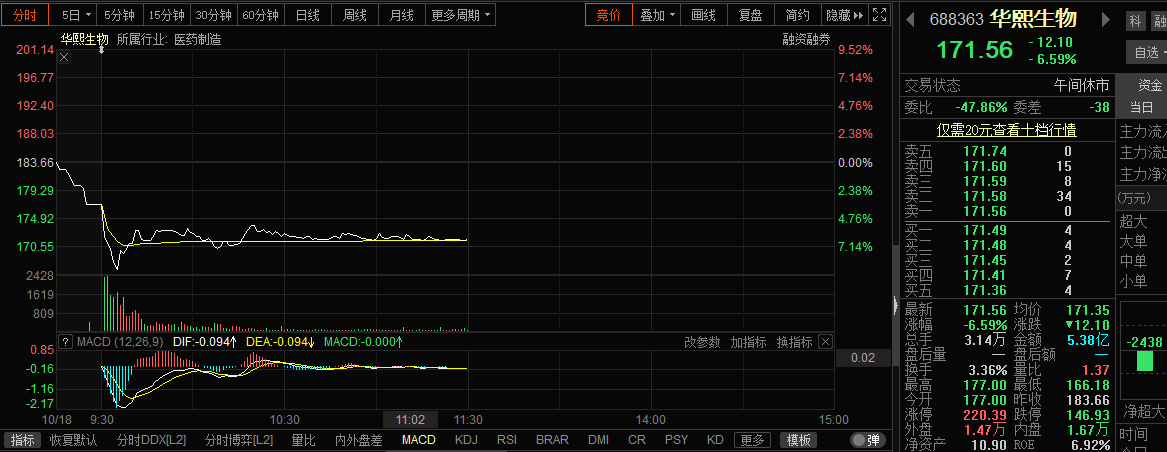Switch to 60分钟 chart period

tap(261, 14)
